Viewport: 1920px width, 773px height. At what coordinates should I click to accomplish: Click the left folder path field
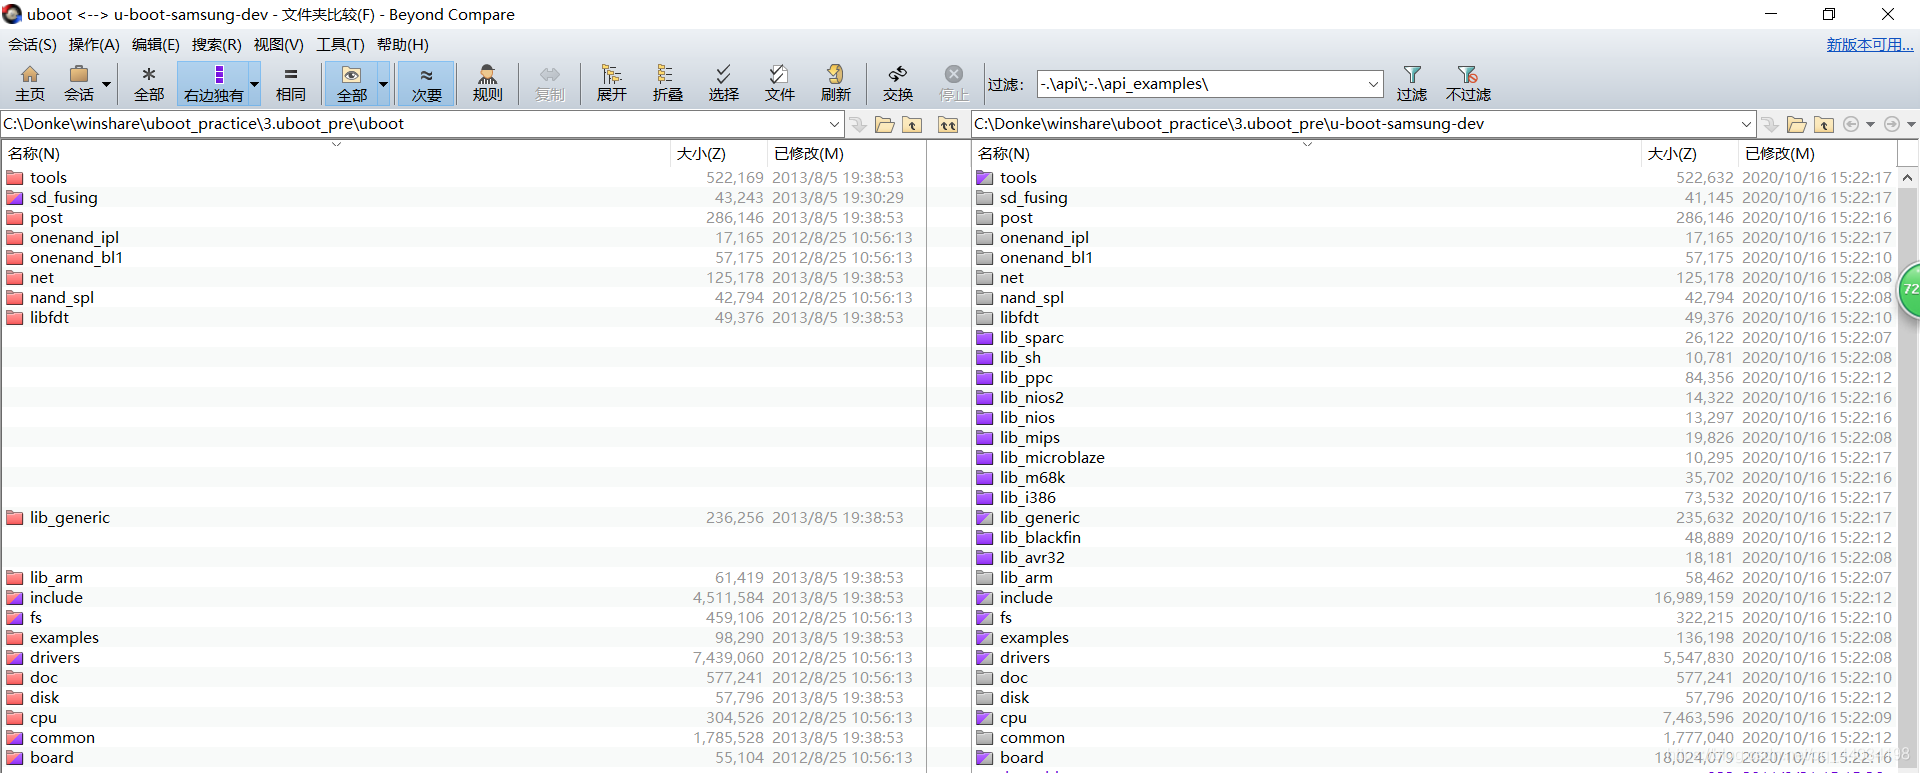pos(414,124)
